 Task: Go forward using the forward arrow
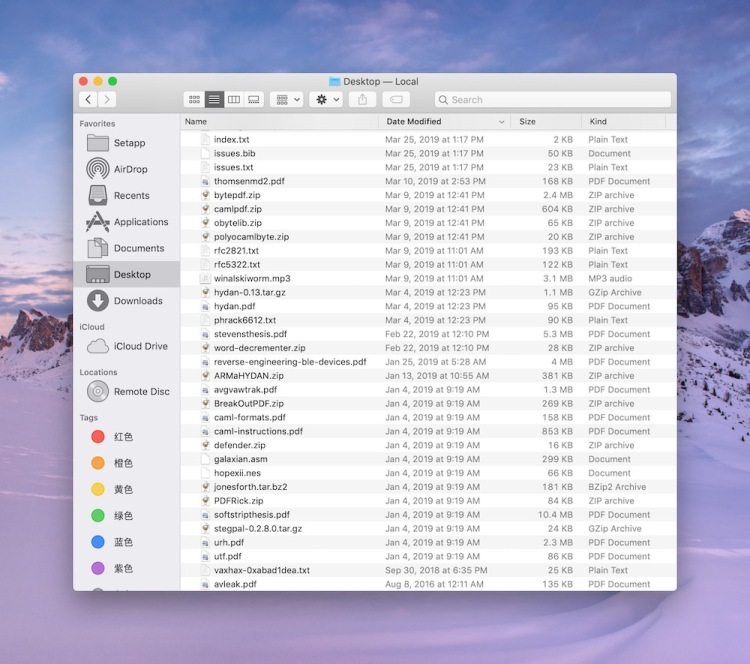coord(107,100)
